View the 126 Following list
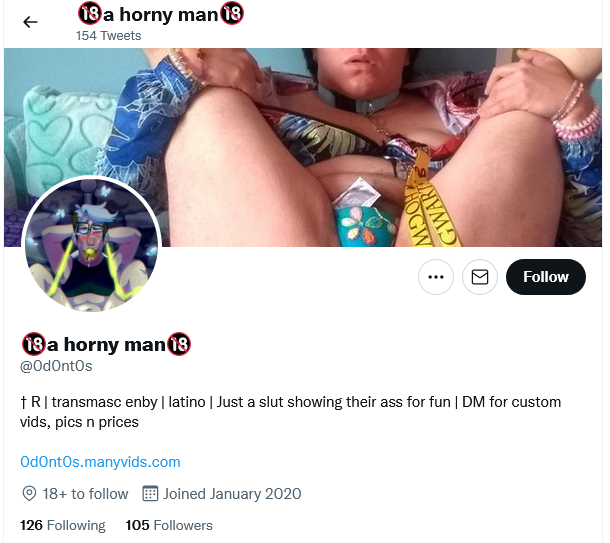 [x=63, y=525]
